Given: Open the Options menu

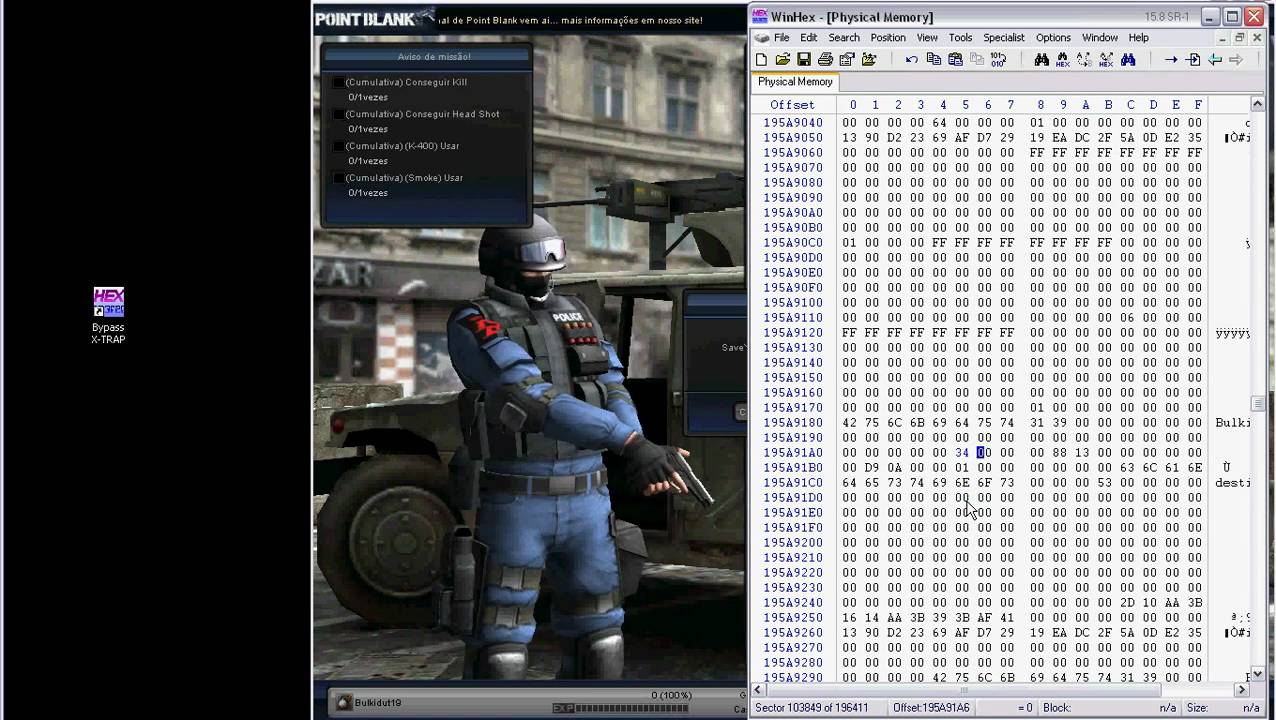Looking at the screenshot, I should (x=1053, y=38).
